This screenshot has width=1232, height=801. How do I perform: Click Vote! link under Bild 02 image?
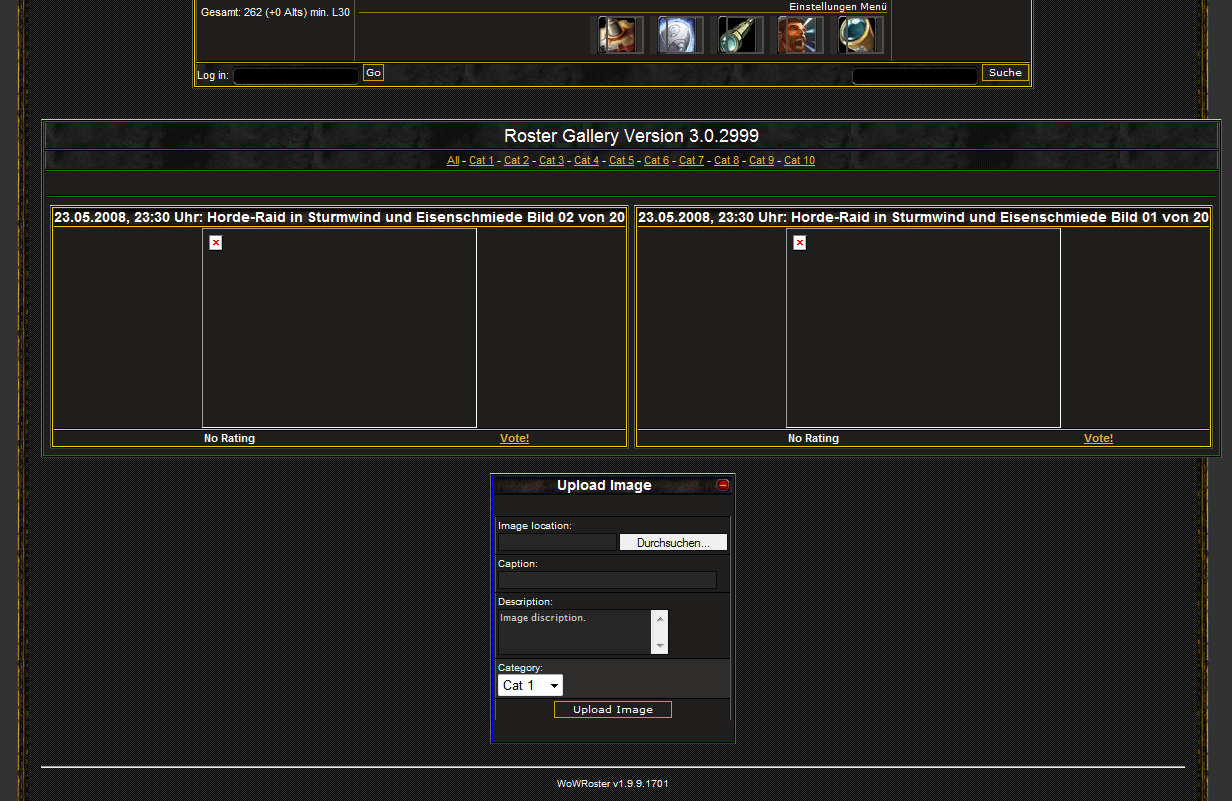tap(514, 438)
